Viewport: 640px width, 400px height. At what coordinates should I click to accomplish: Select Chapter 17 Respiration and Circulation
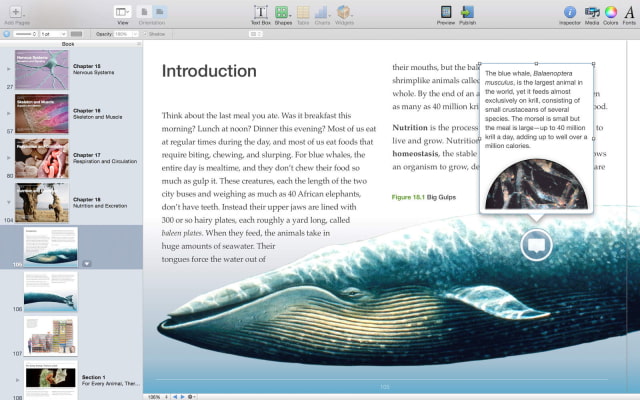[42, 157]
